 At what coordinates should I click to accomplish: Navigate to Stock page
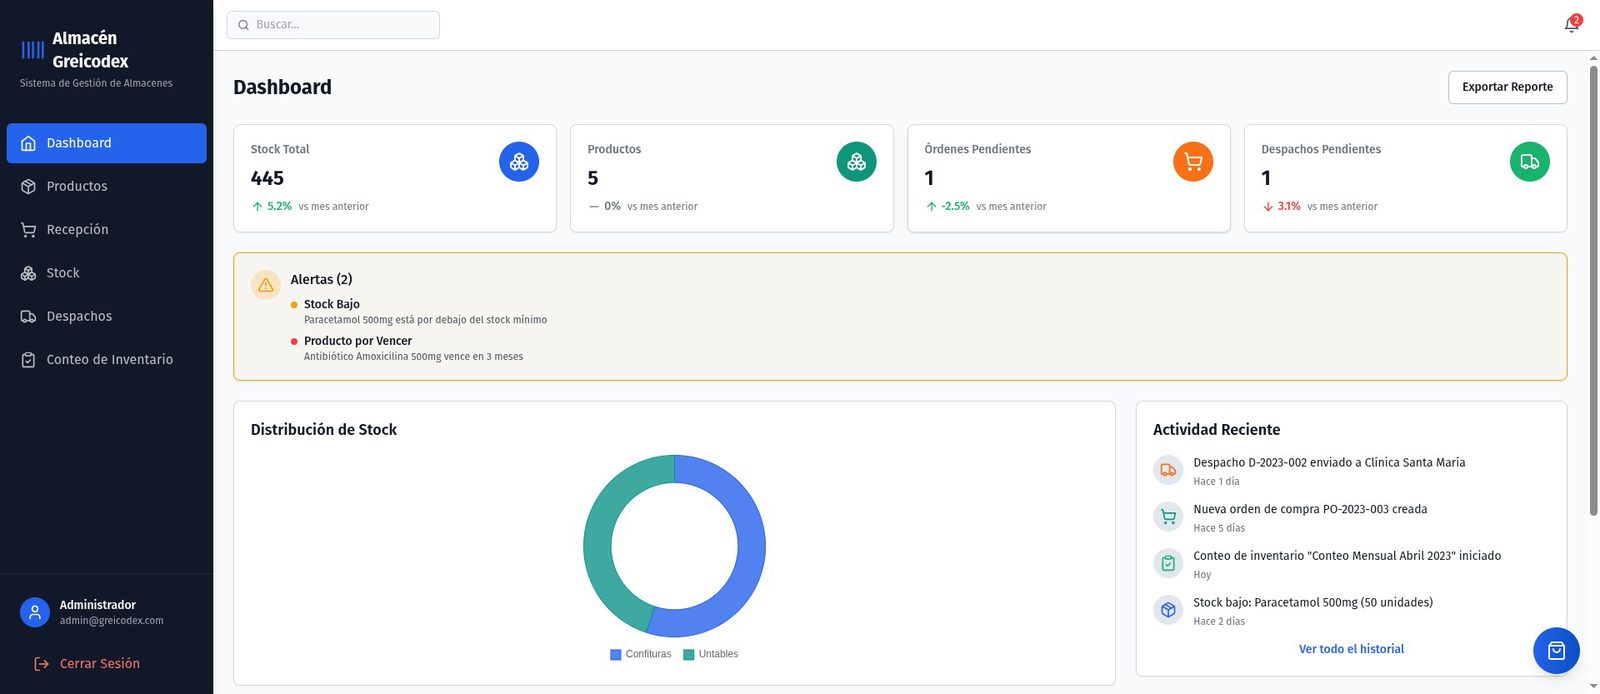coord(106,273)
